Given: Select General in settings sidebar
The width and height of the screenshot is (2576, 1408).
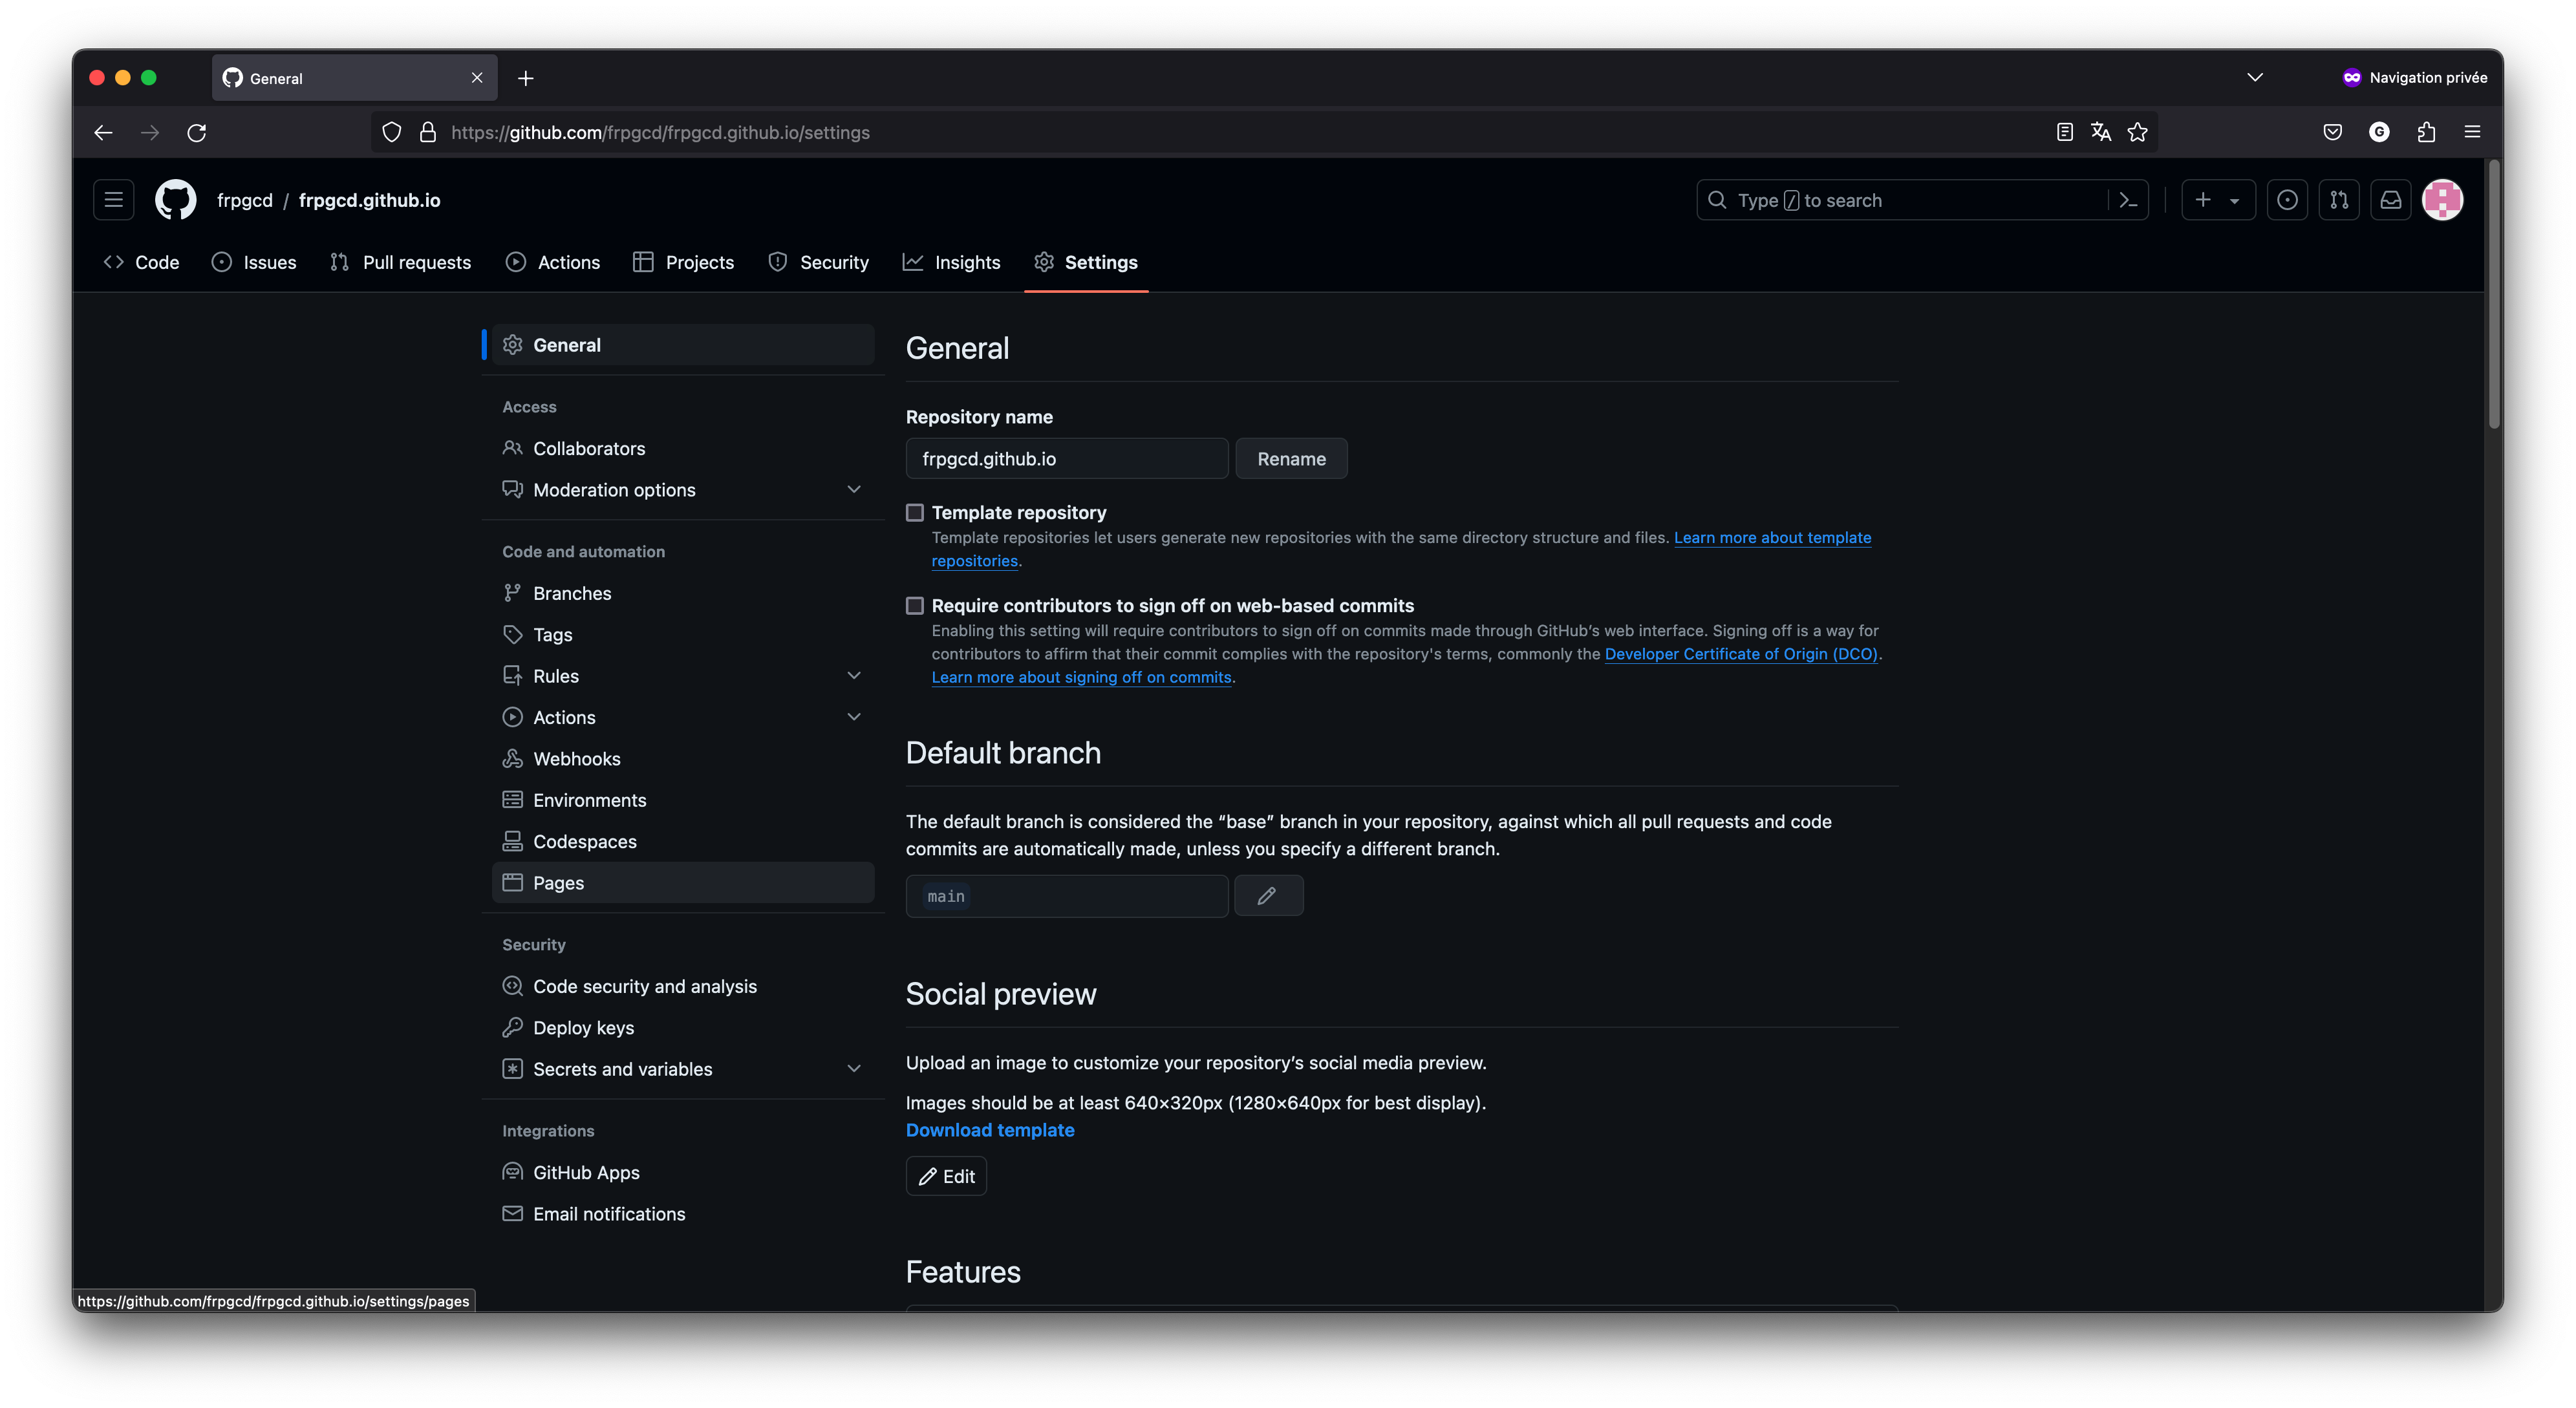Looking at the screenshot, I should [x=682, y=345].
